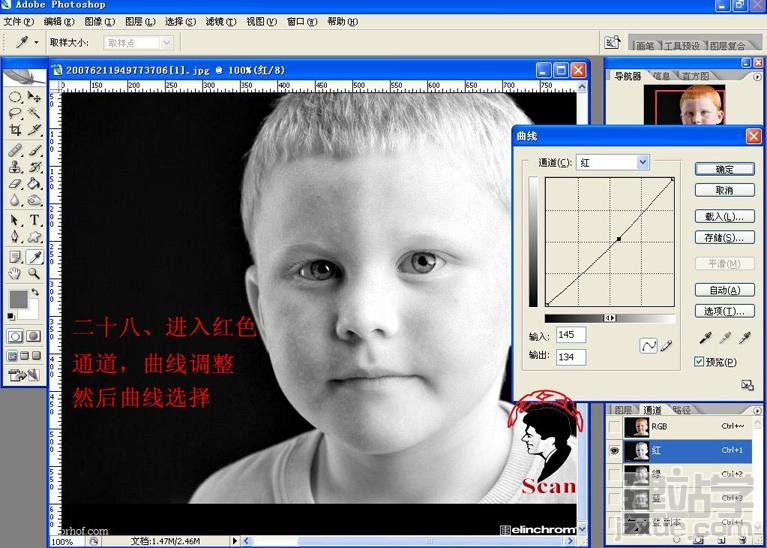Reset to default black and white colors
767x548 pixels.
[11, 317]
